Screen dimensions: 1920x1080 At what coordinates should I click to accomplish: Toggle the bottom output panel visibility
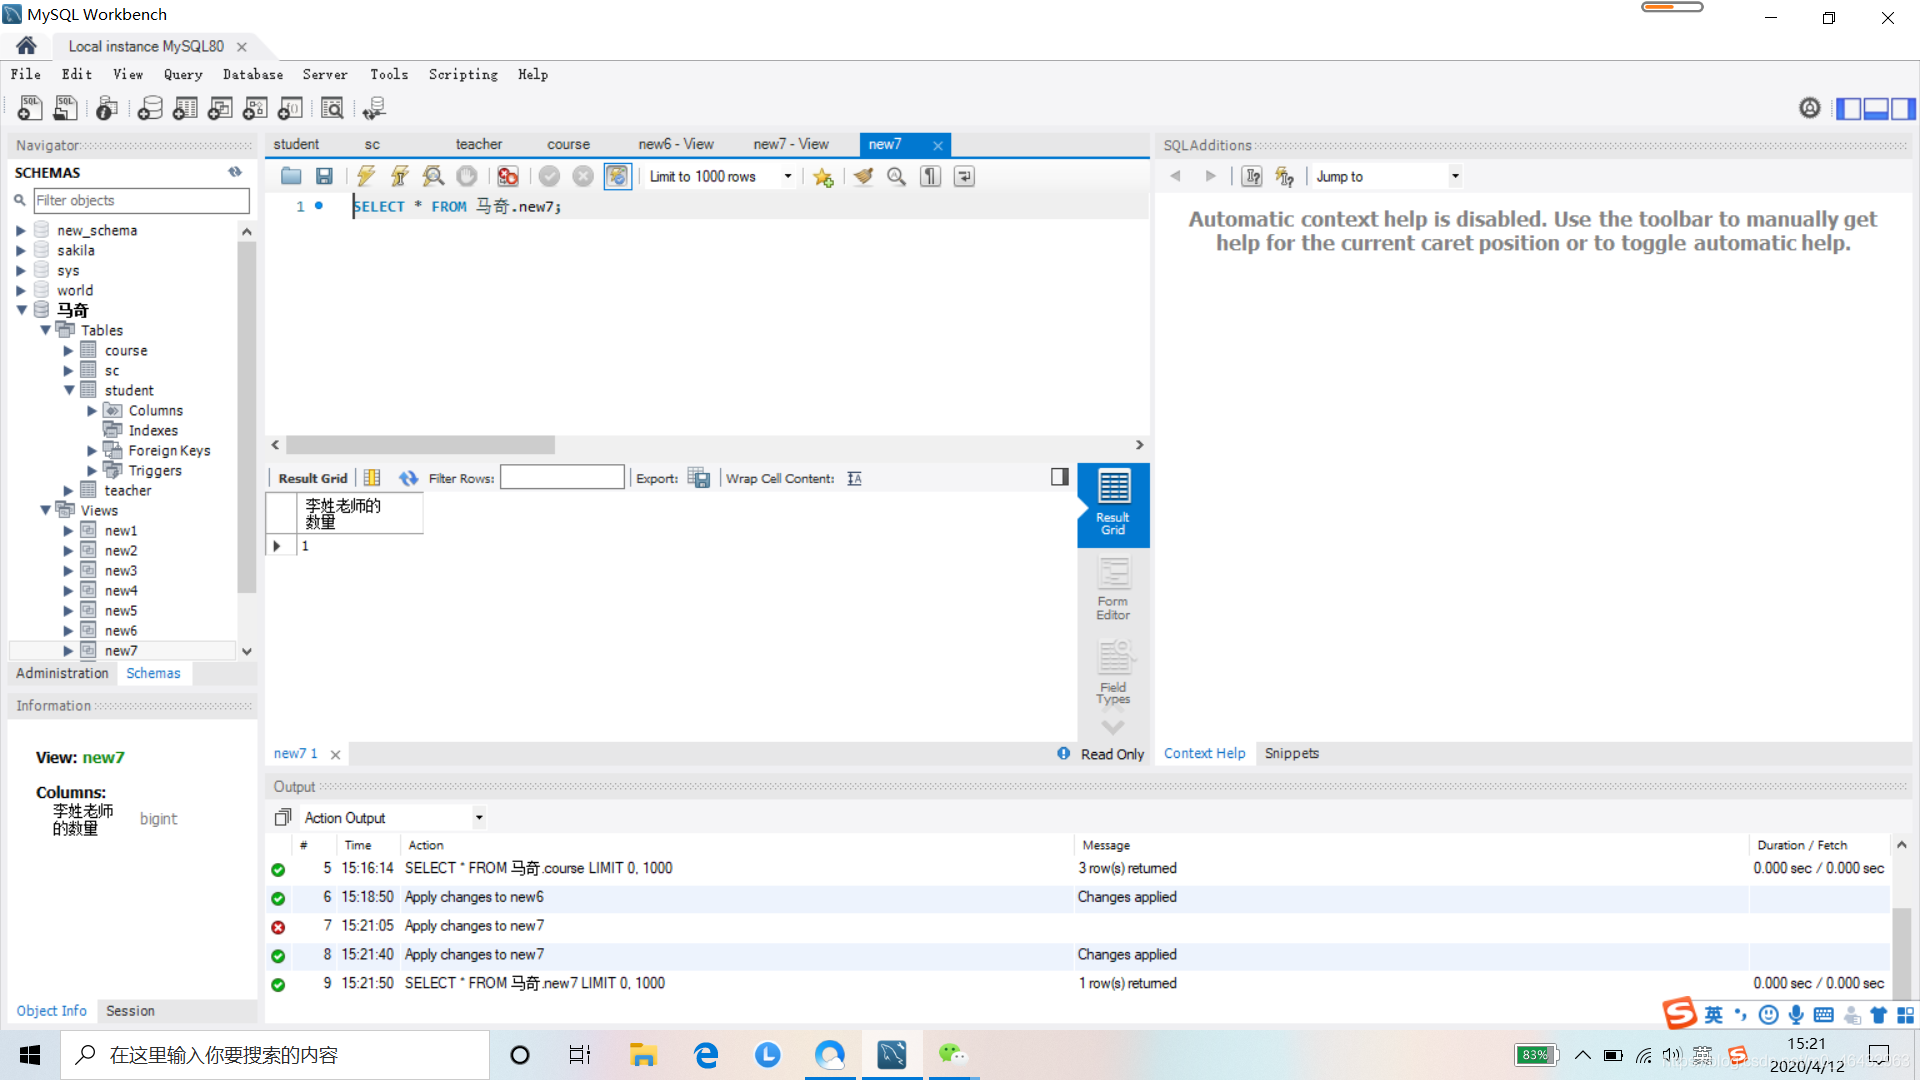(1876, 108)
